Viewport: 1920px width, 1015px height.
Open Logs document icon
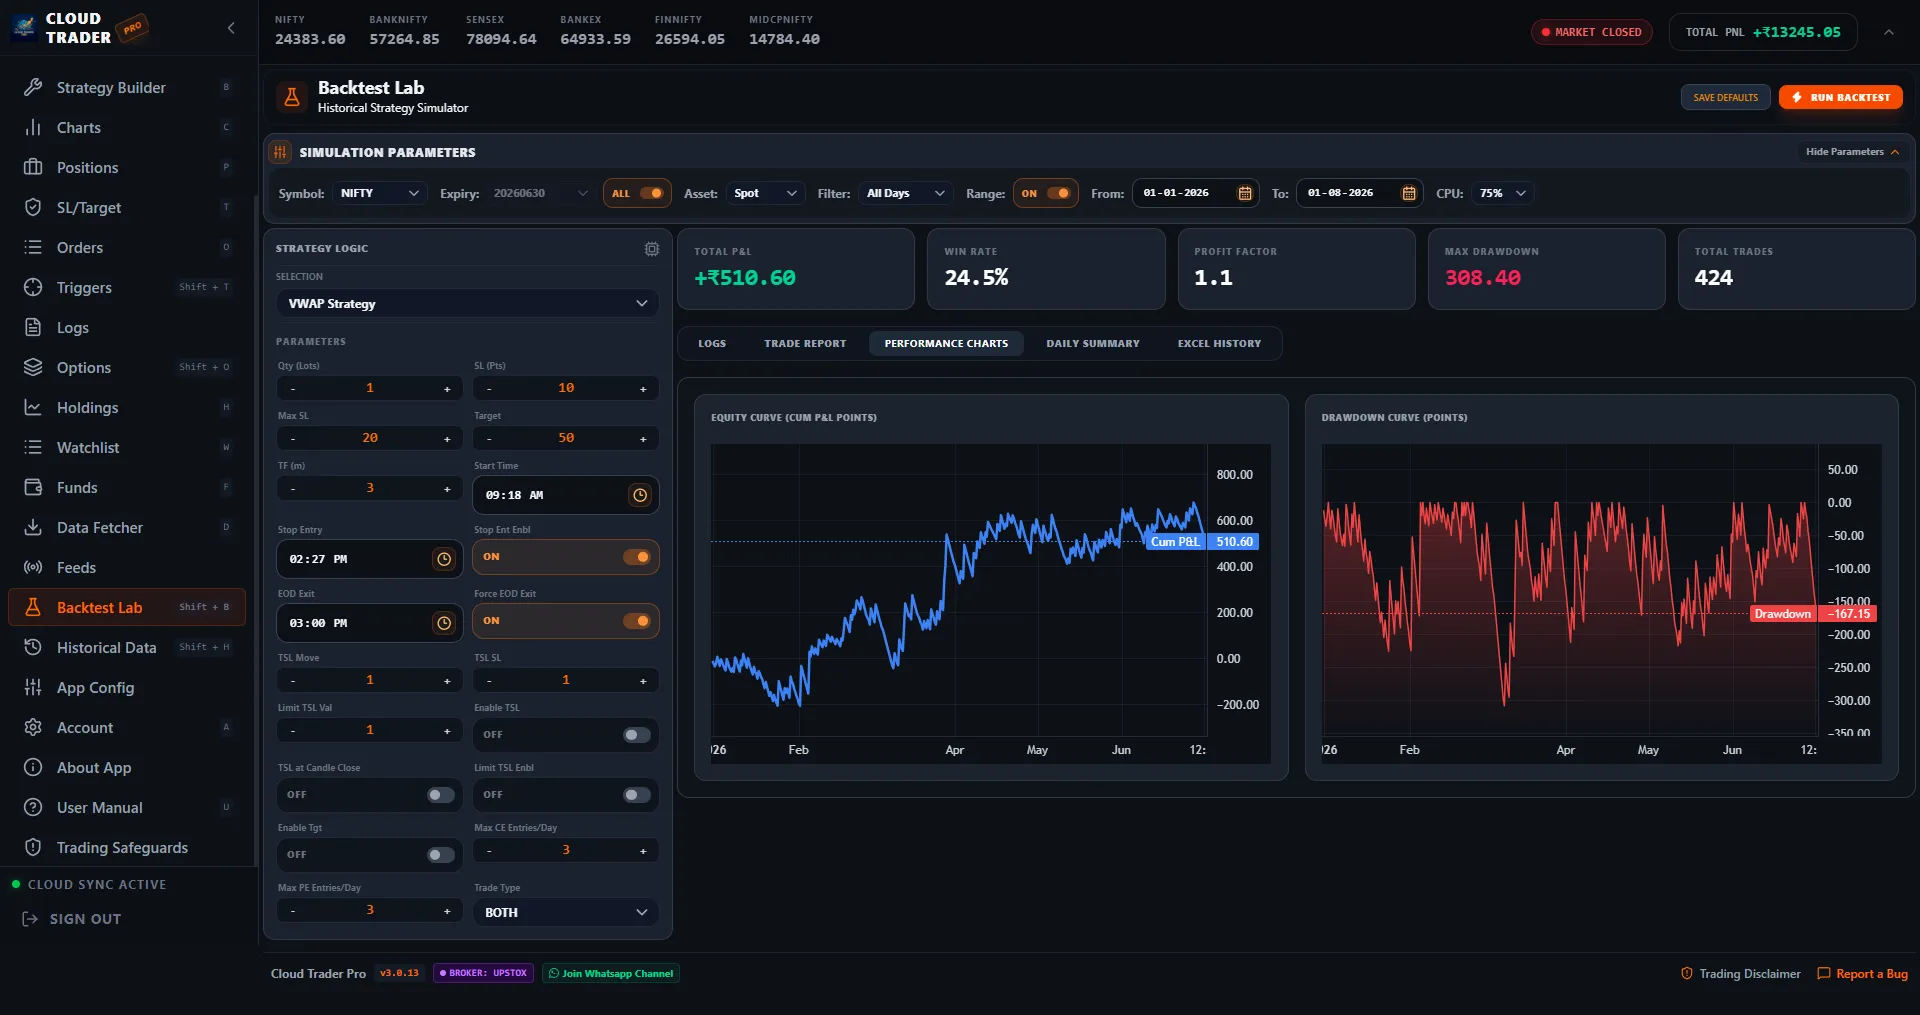[x=33, y=327]
